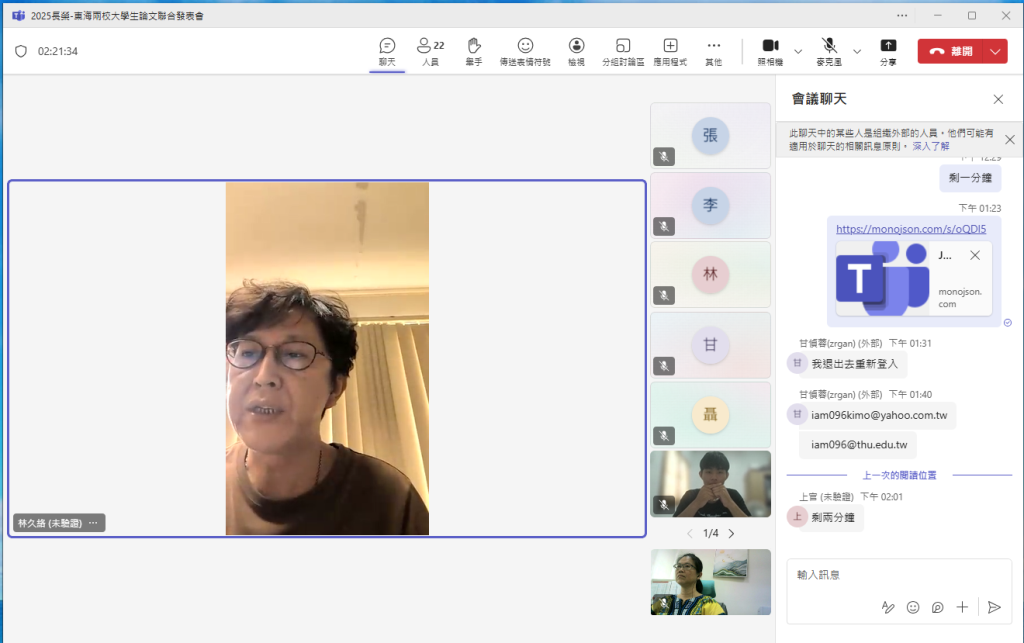Image resolution: width=1024 pixels, height=643 pixels.
Task: Close the meeting chat (會議聊天) panel
Action: [x=998, y=99]
